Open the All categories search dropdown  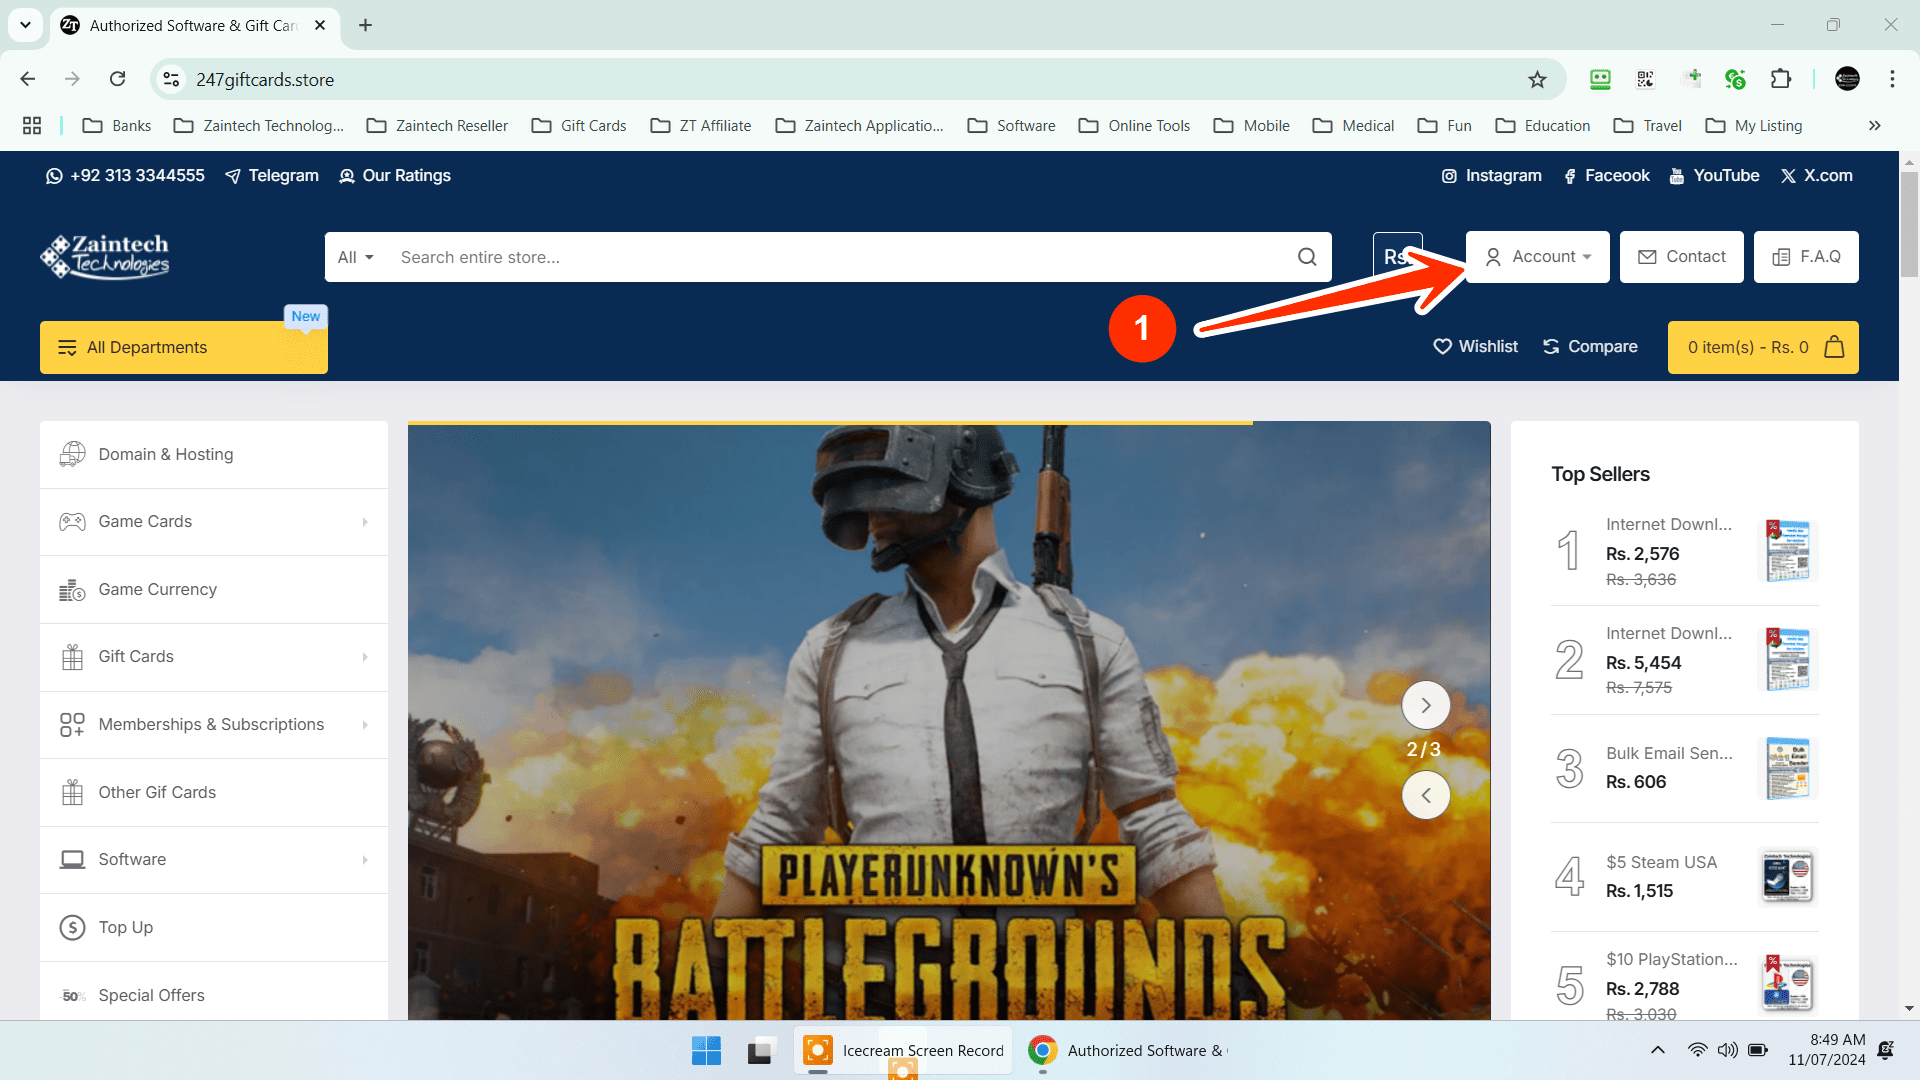355,257
